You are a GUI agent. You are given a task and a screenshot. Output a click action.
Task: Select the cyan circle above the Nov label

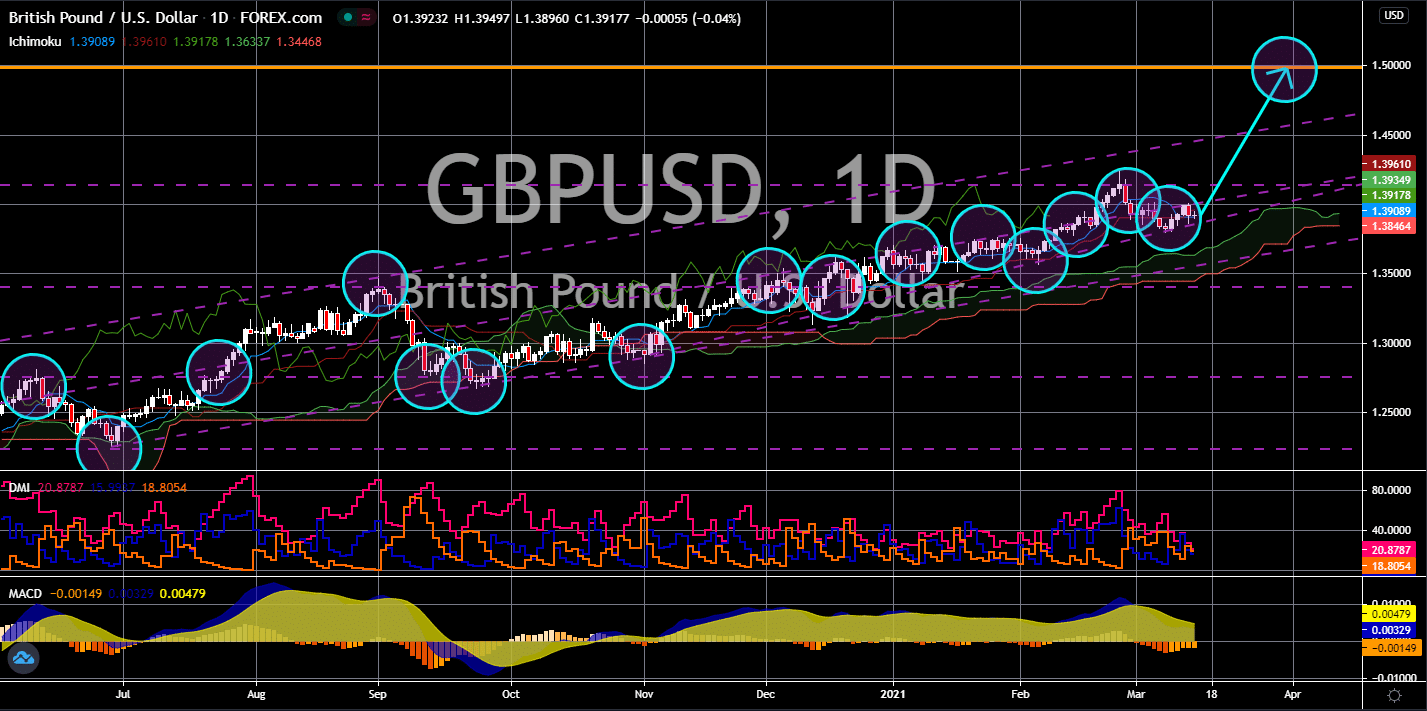click(x=642, y=356)
